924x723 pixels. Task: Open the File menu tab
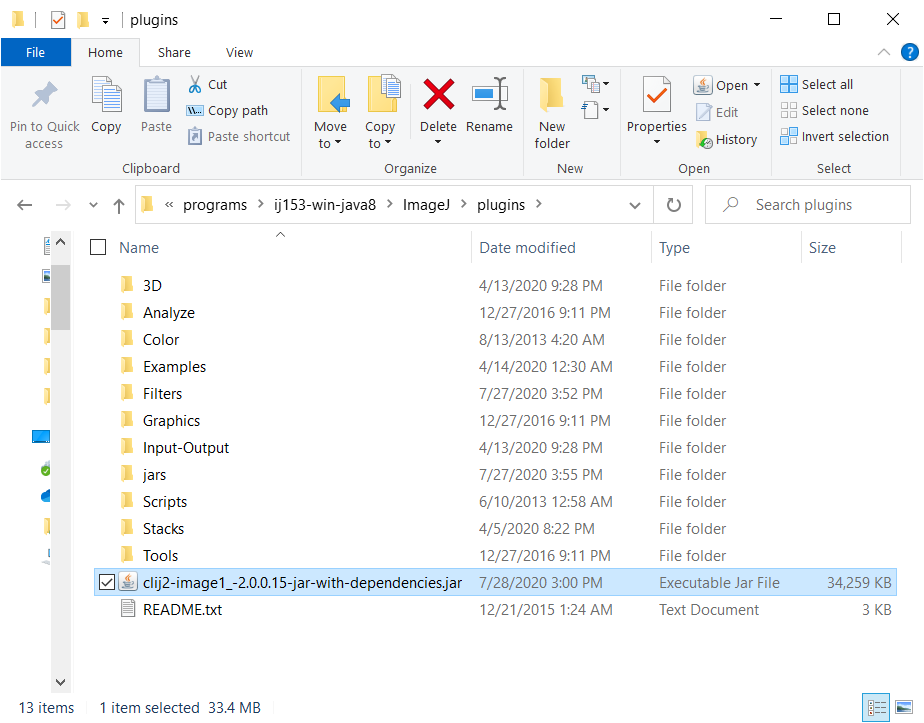35,52
